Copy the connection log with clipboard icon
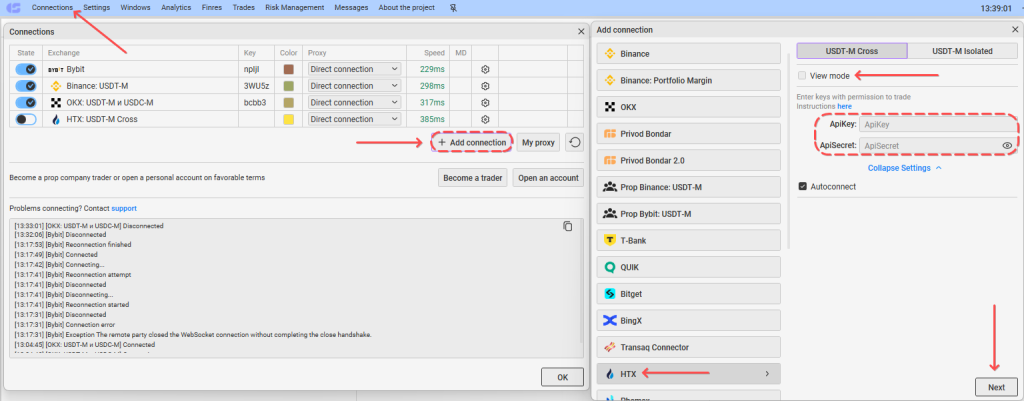This screenshot has height=401, width=1024. [568, 226]
